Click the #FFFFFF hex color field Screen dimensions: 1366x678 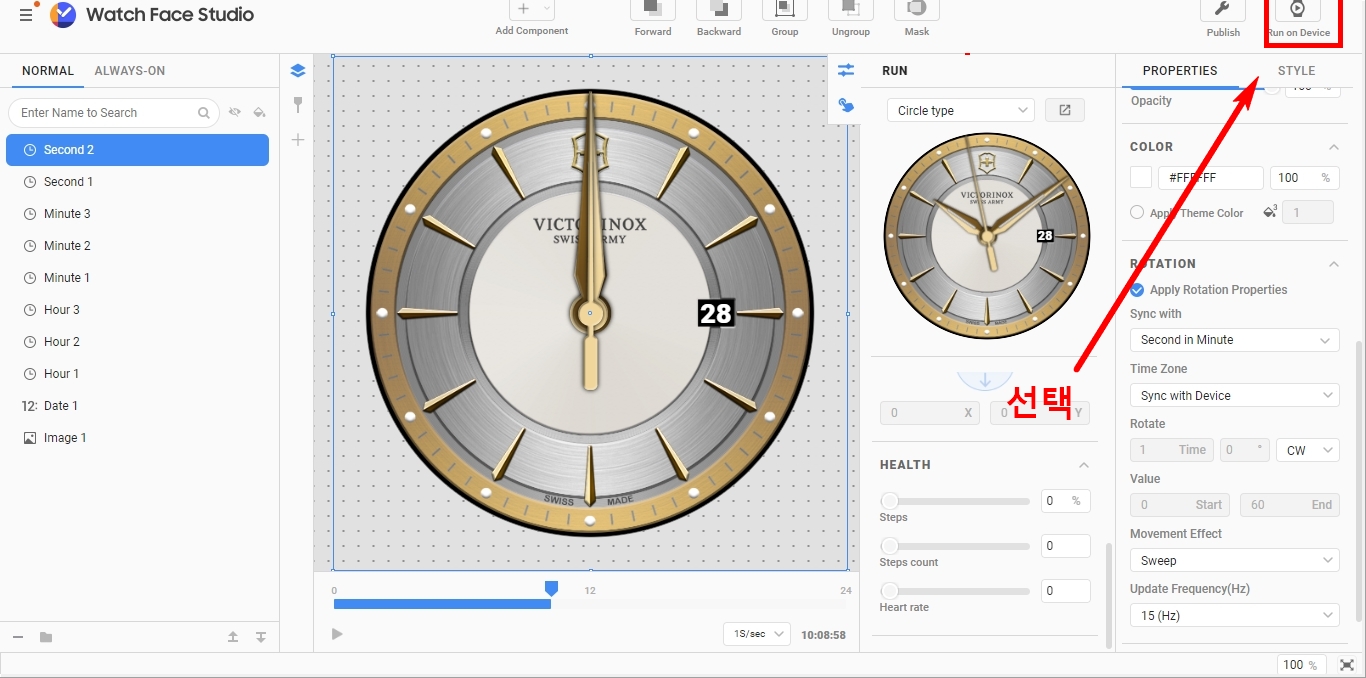(x=1211, y=178)
